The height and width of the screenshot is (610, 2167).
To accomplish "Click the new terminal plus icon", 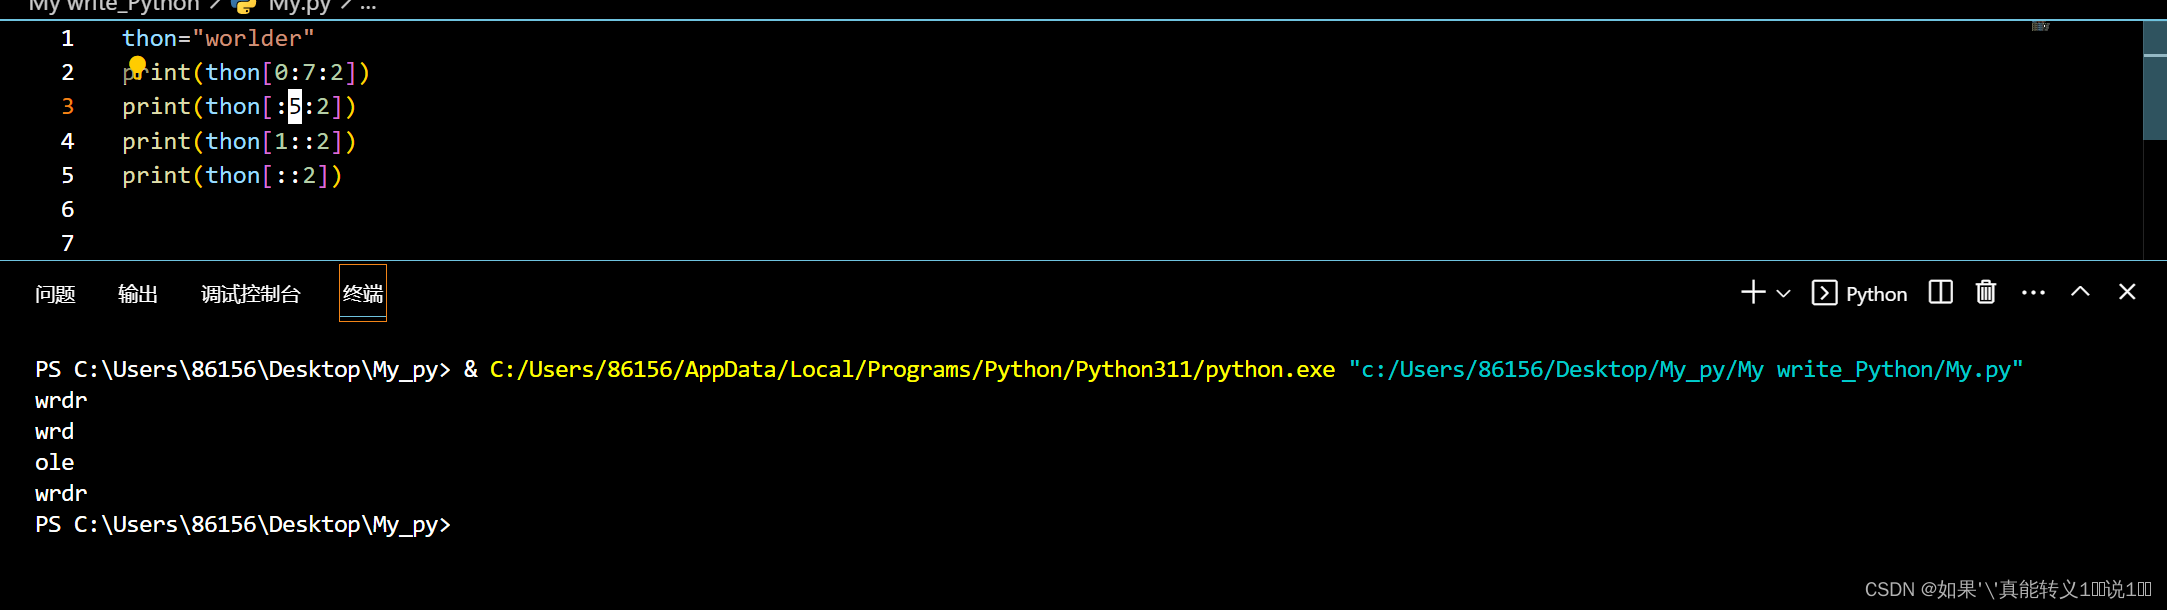I will pyautogui.click(x=1752, y=292).
